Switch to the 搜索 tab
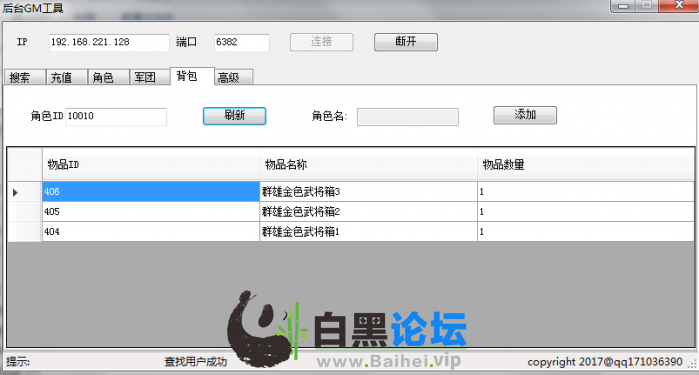 click(25, 77)
